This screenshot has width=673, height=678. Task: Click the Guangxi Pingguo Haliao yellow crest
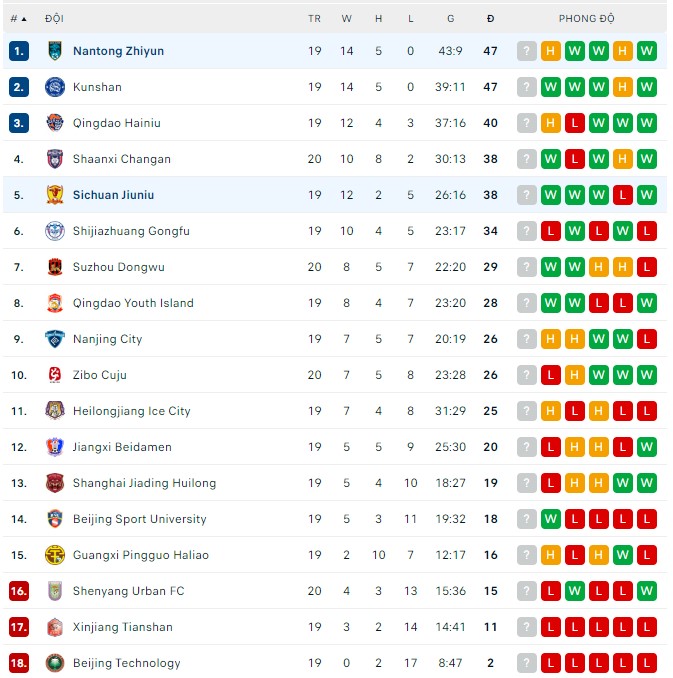pyautogui.click(x=55, y=555)
